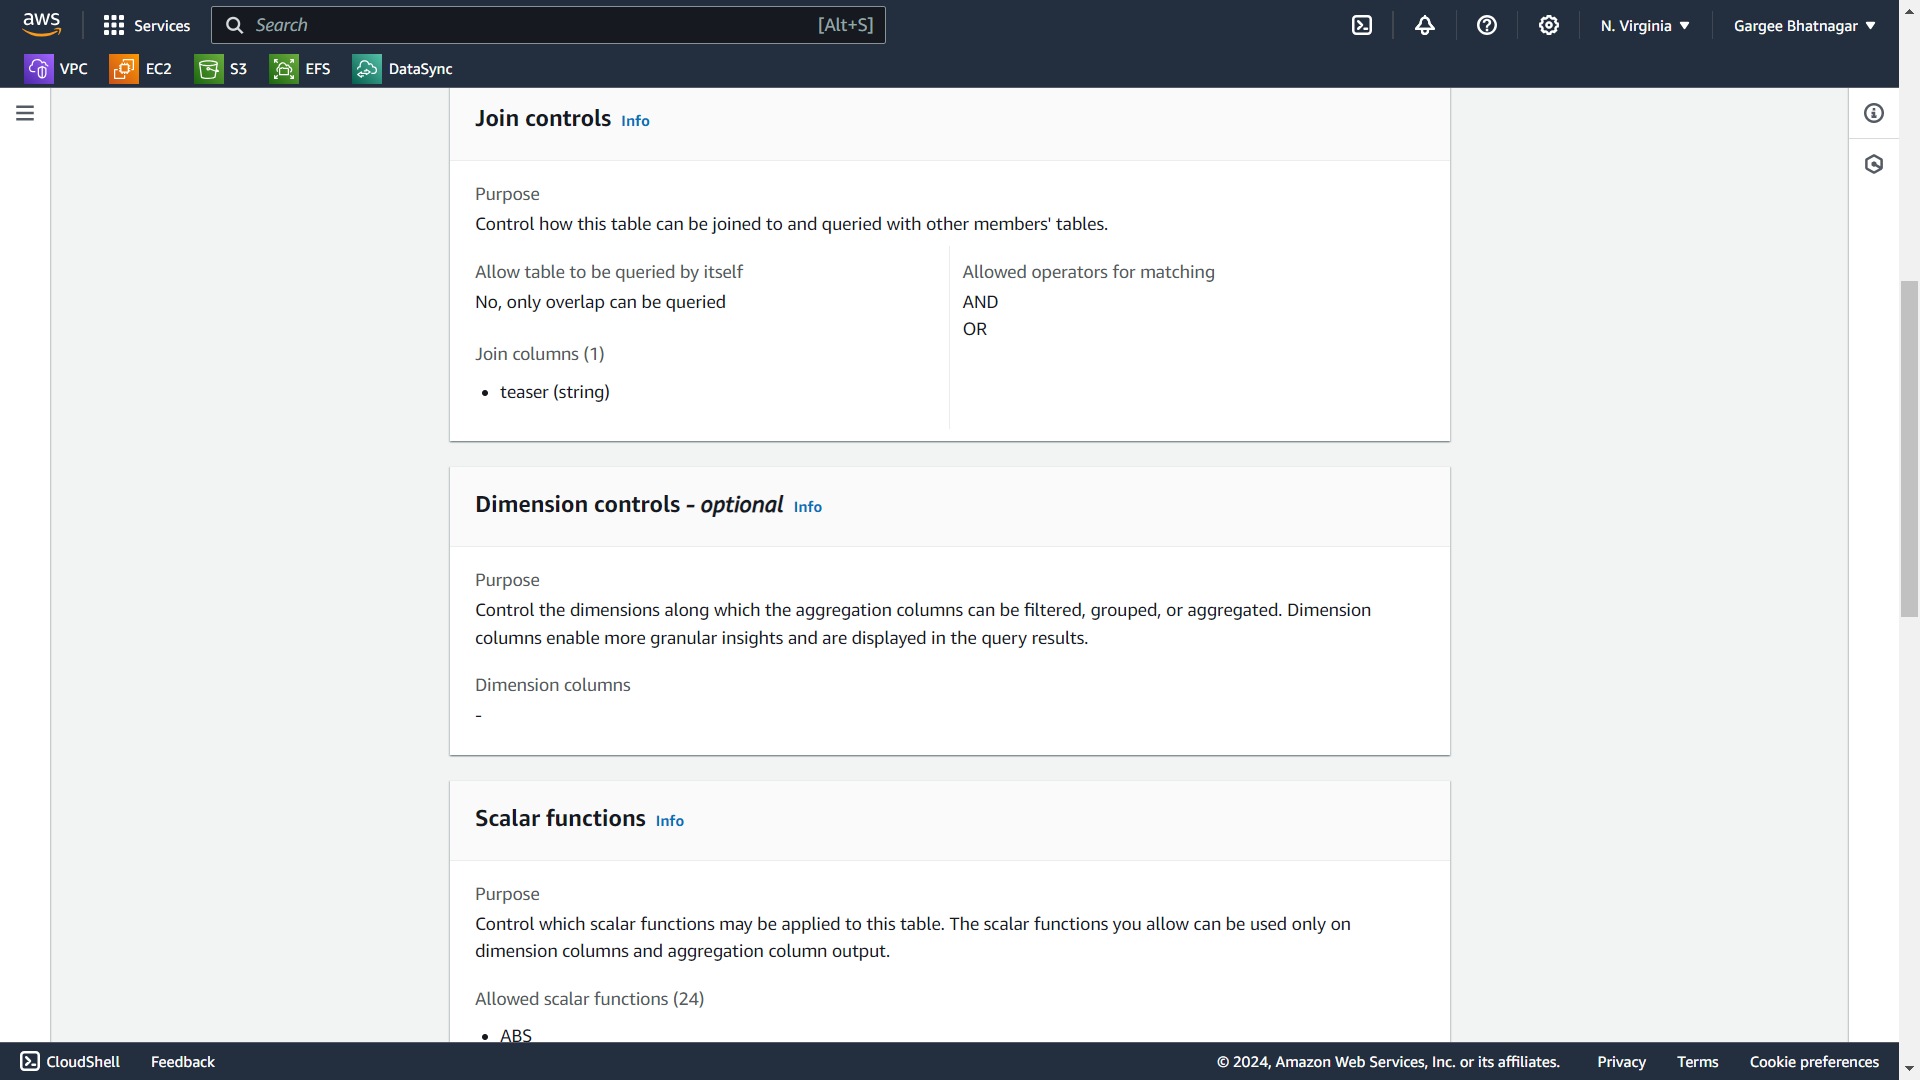
Task: Open the VPC service shortcut
Action: [56, 68]
